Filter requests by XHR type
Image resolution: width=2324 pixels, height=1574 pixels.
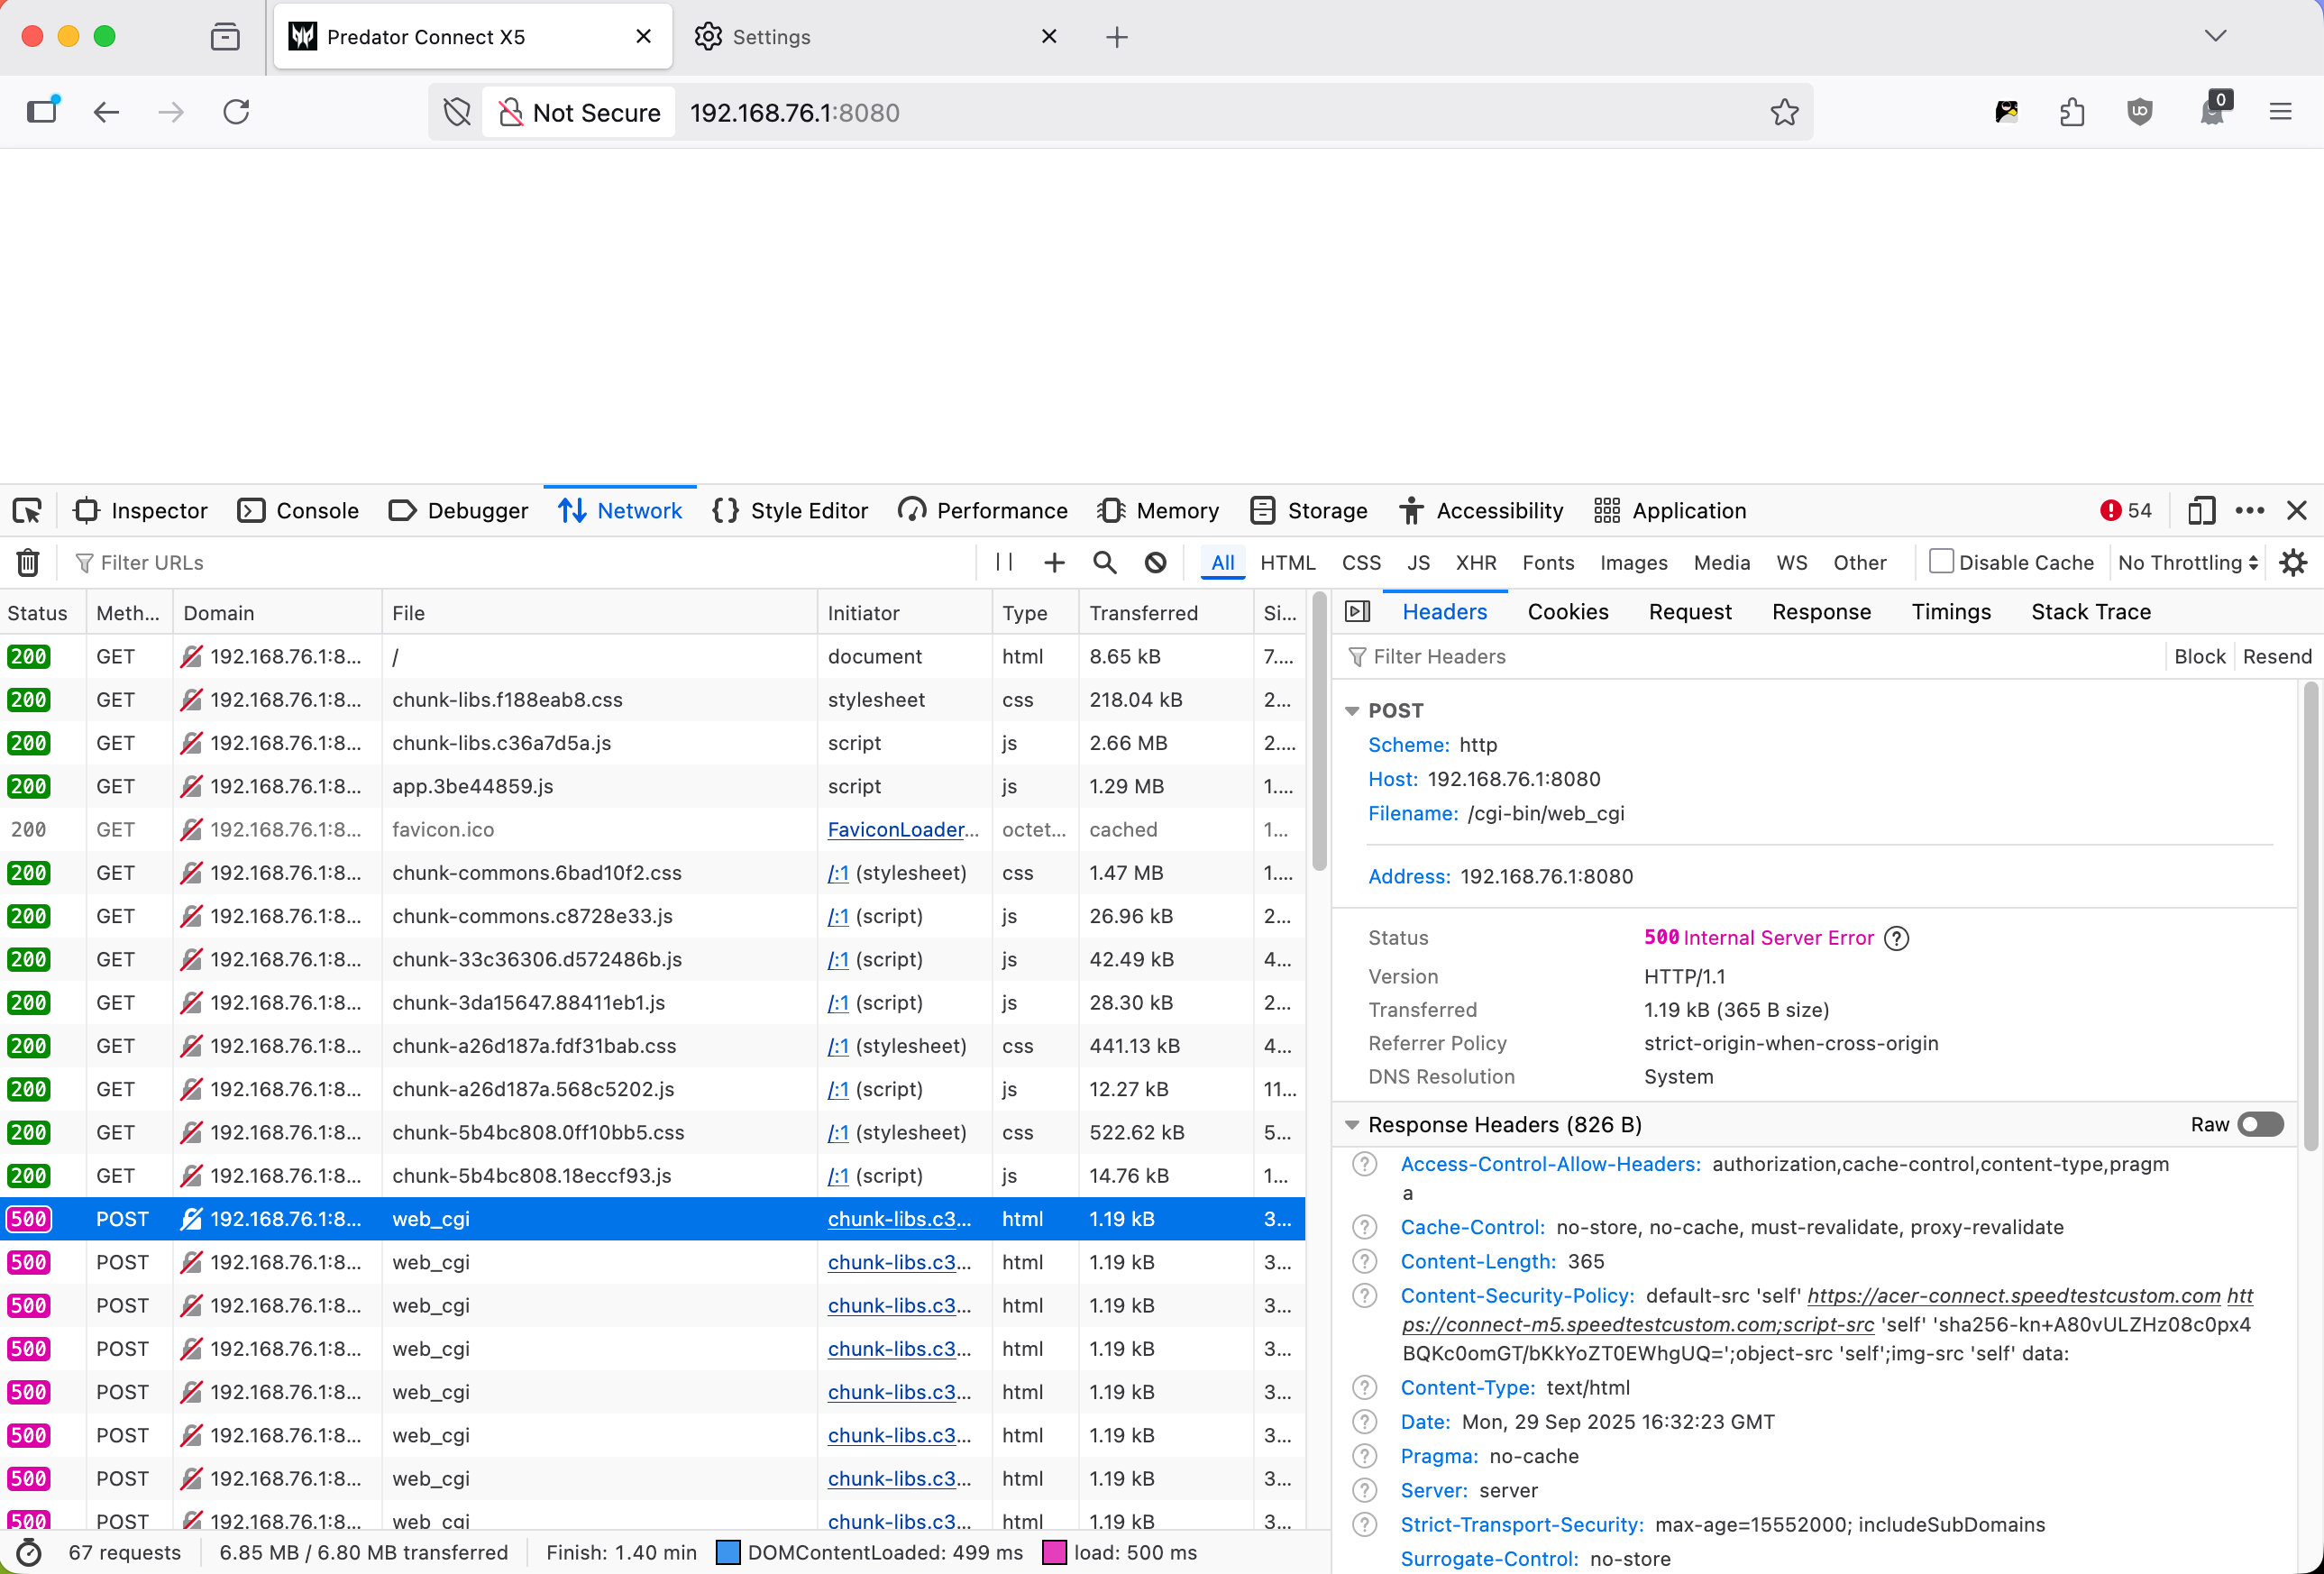1475,563
